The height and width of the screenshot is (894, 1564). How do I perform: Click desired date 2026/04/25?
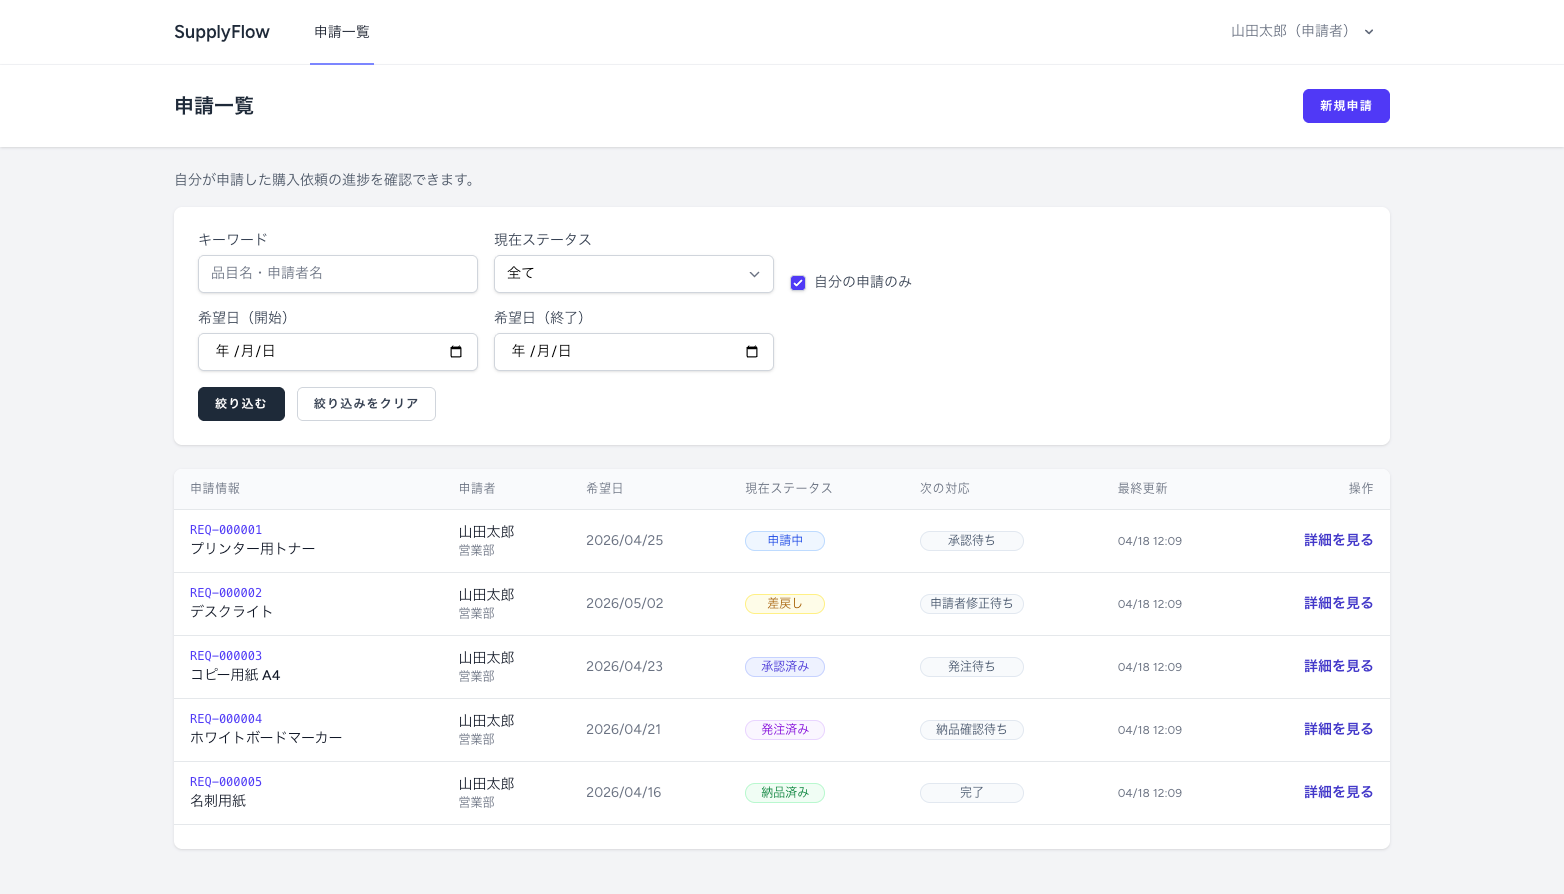[625, 540]
